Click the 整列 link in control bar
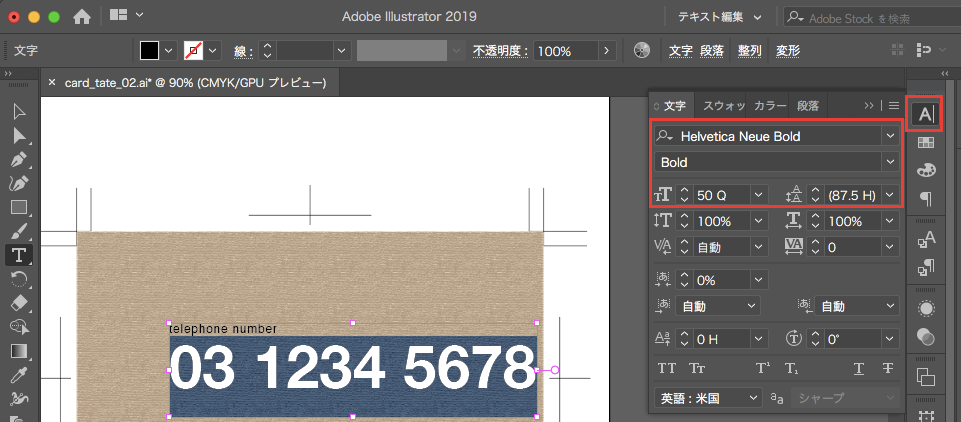The height and width of the screenshot is (422, 961). coord(749,50)
